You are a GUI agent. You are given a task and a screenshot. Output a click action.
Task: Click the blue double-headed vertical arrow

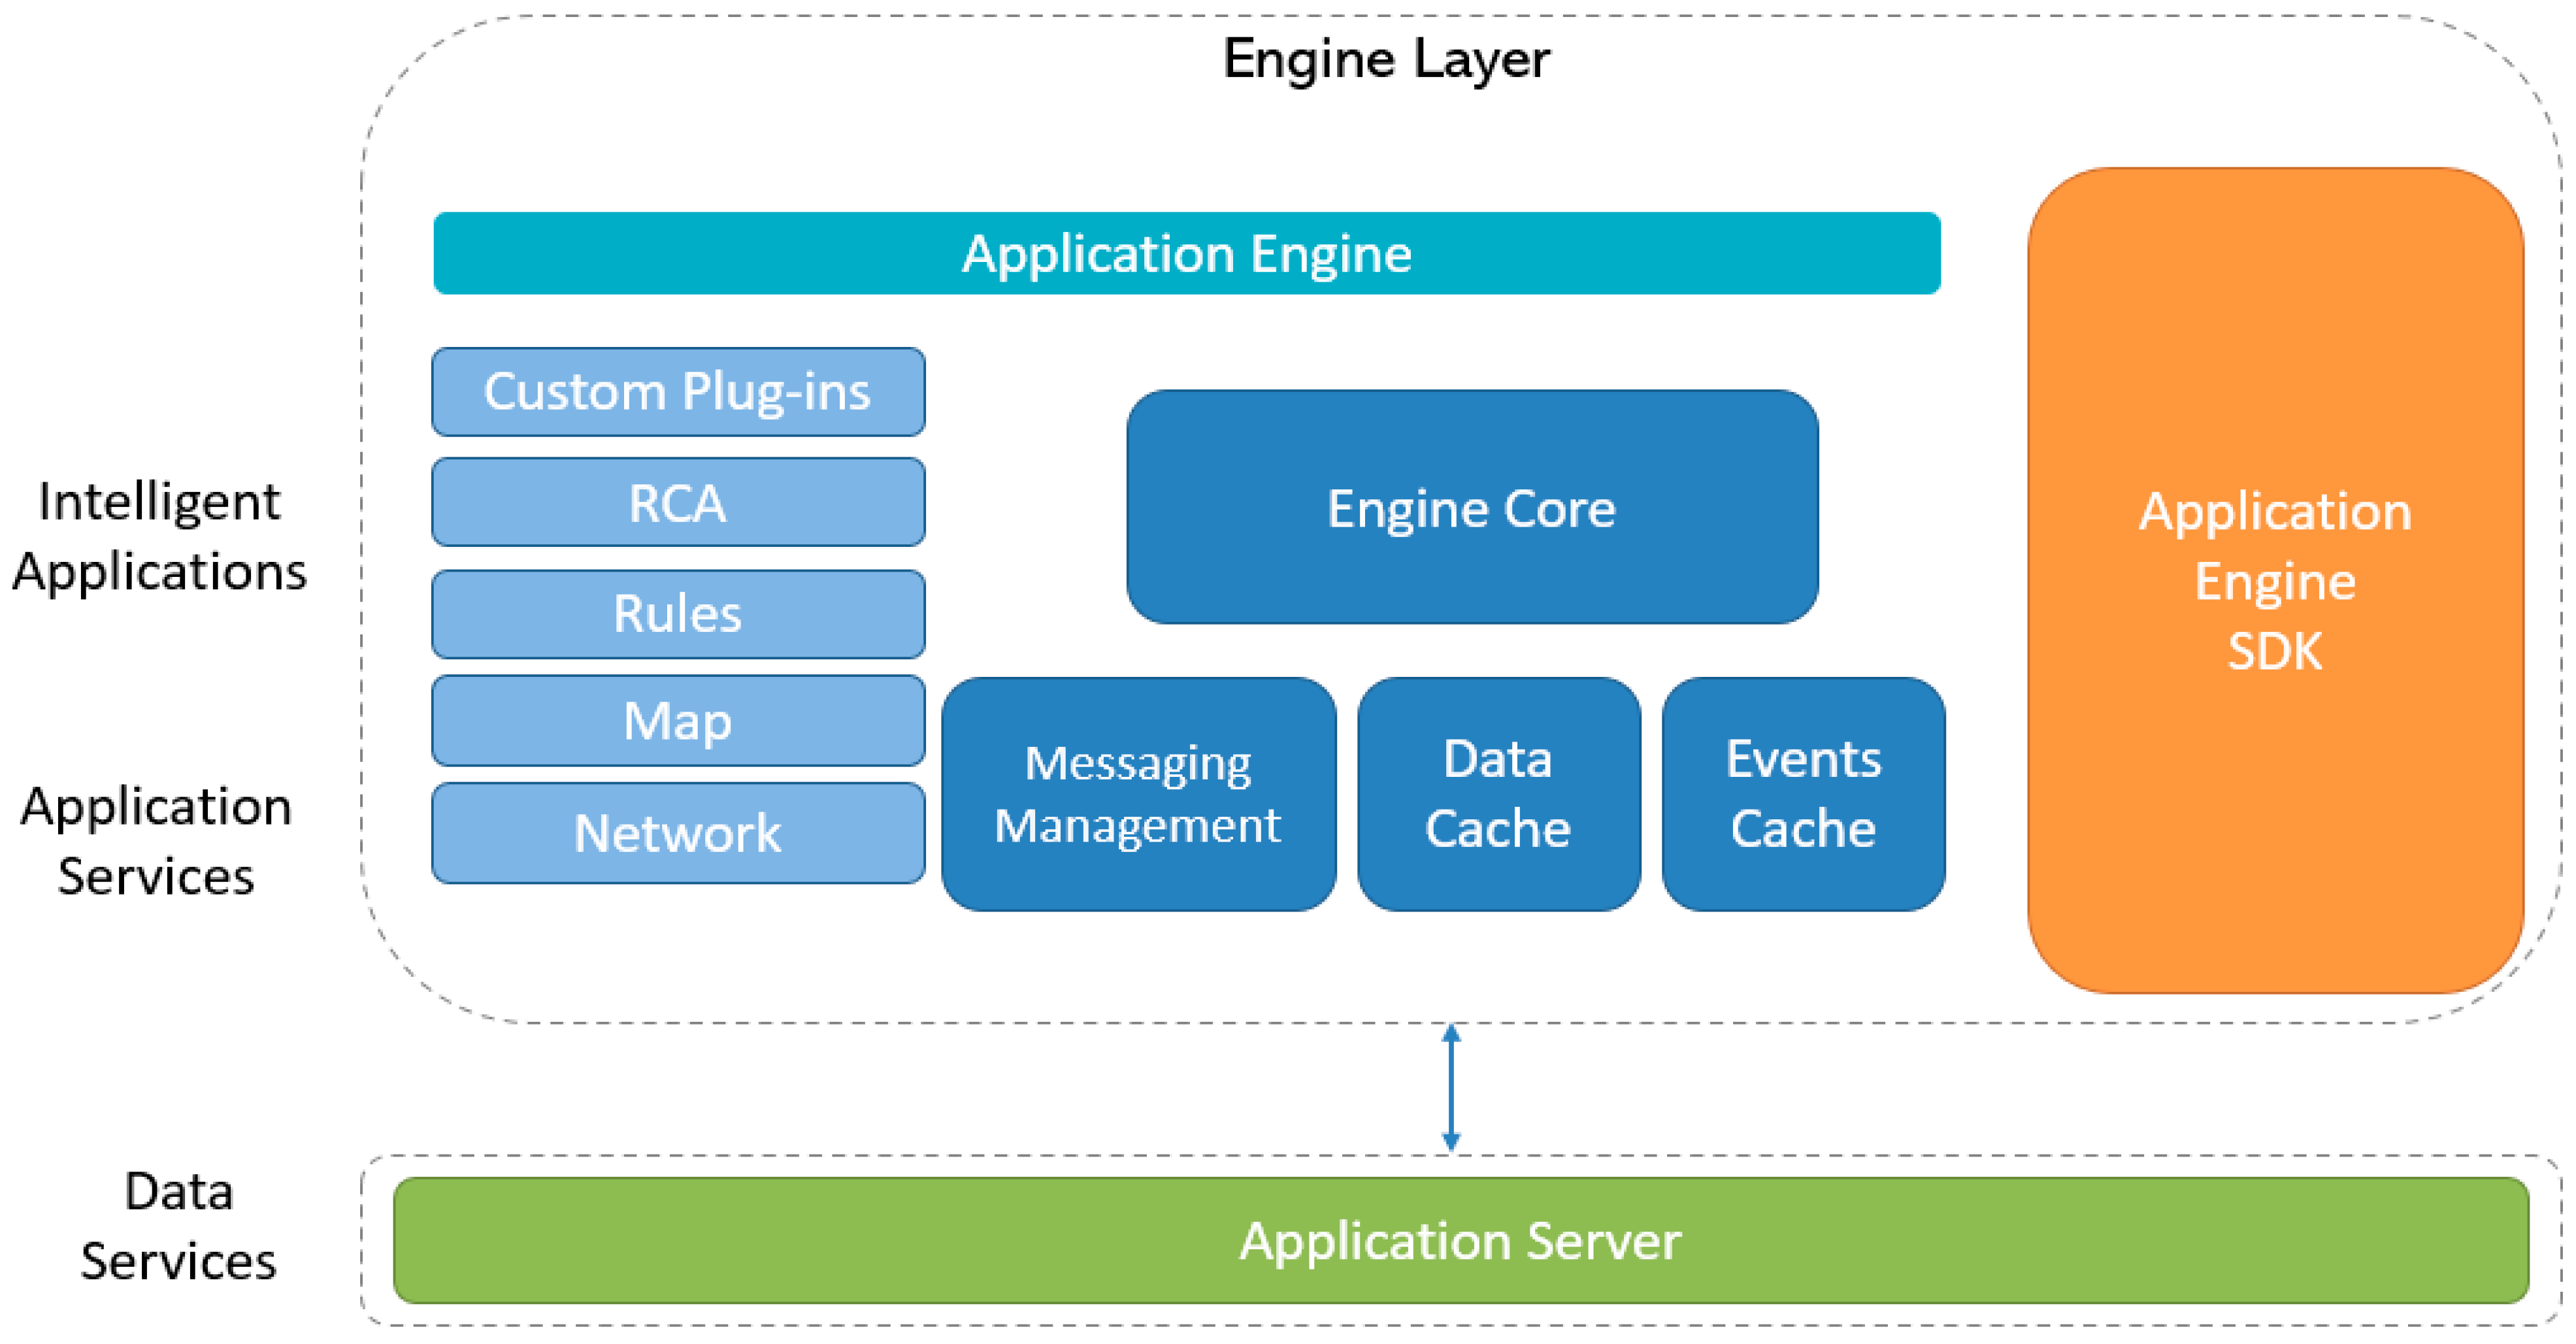pyautogui.click(x=1451, y=1088)
